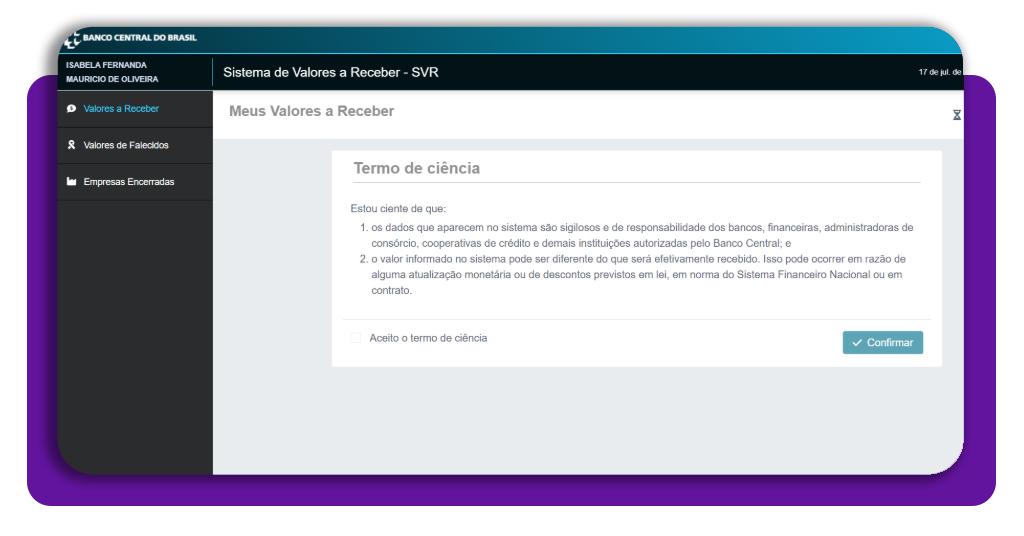Click the date '17 de jul.' in header
1024x536 pixels.
point(939,72)
